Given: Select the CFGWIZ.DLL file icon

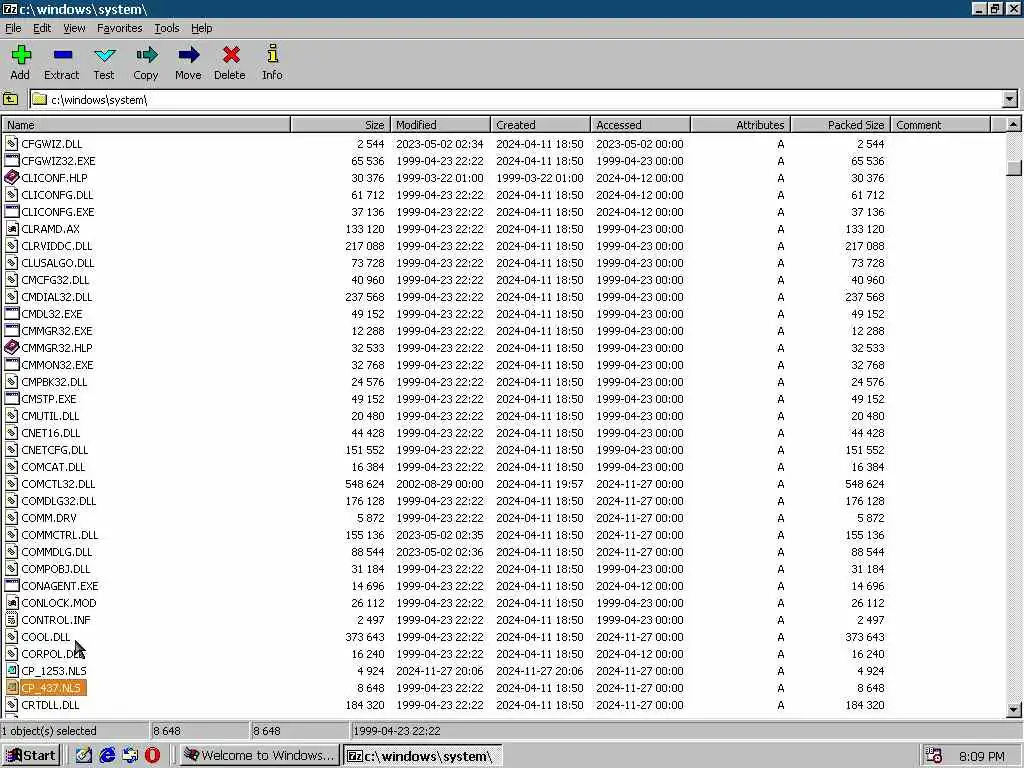Looking at the screenshot, I should (x=11, y=144).
